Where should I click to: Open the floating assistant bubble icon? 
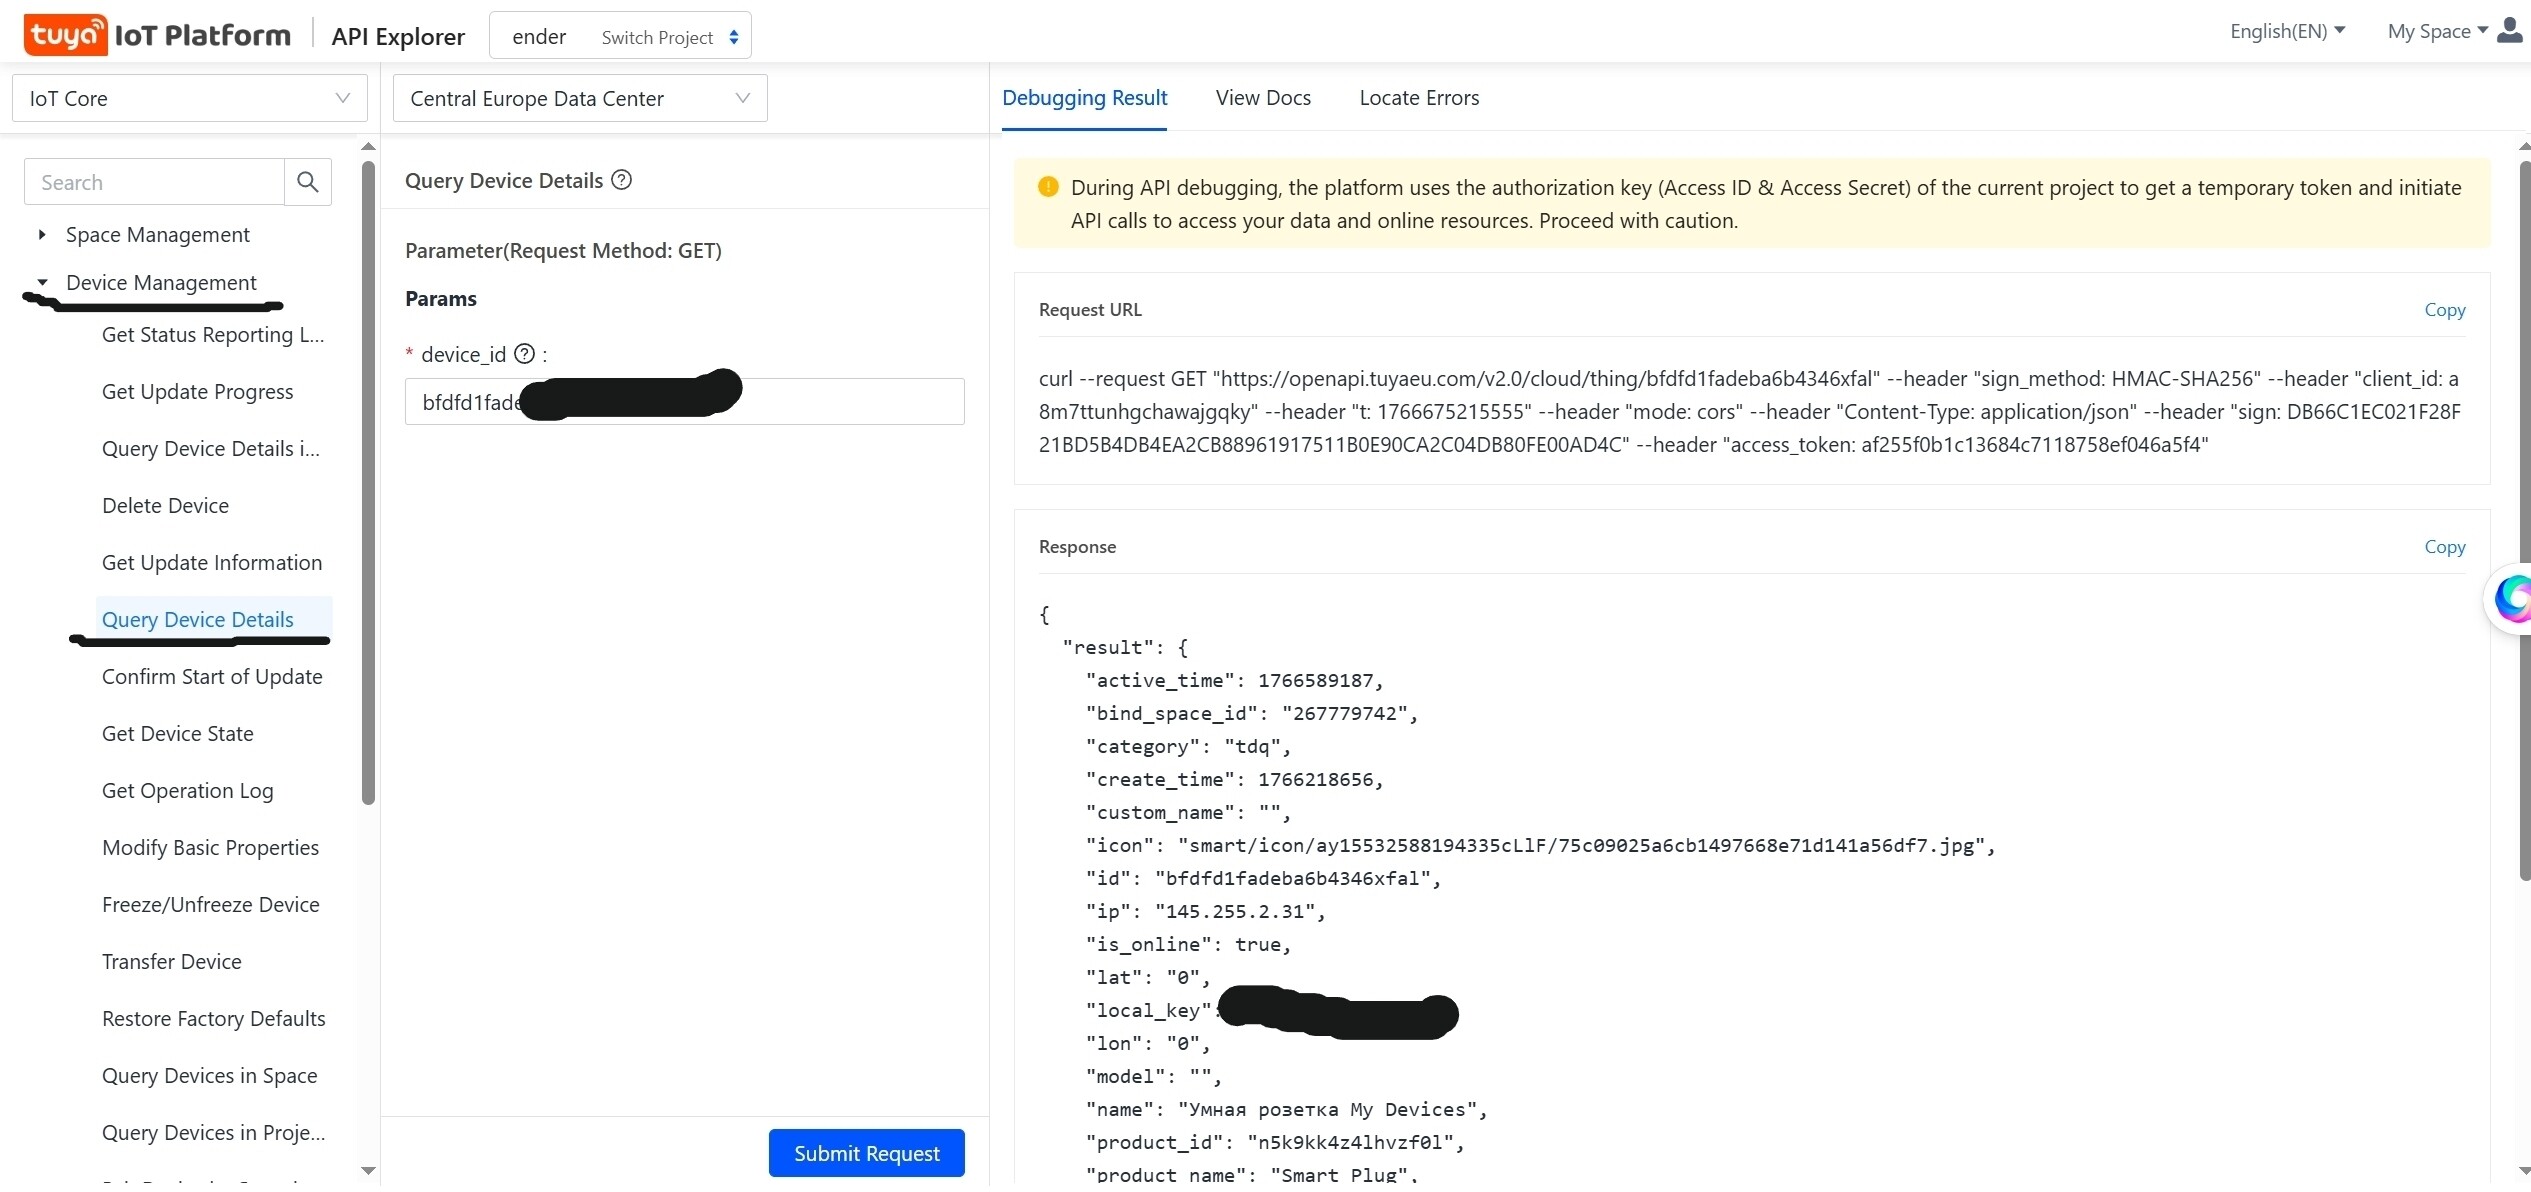(x=2512, y=598)
